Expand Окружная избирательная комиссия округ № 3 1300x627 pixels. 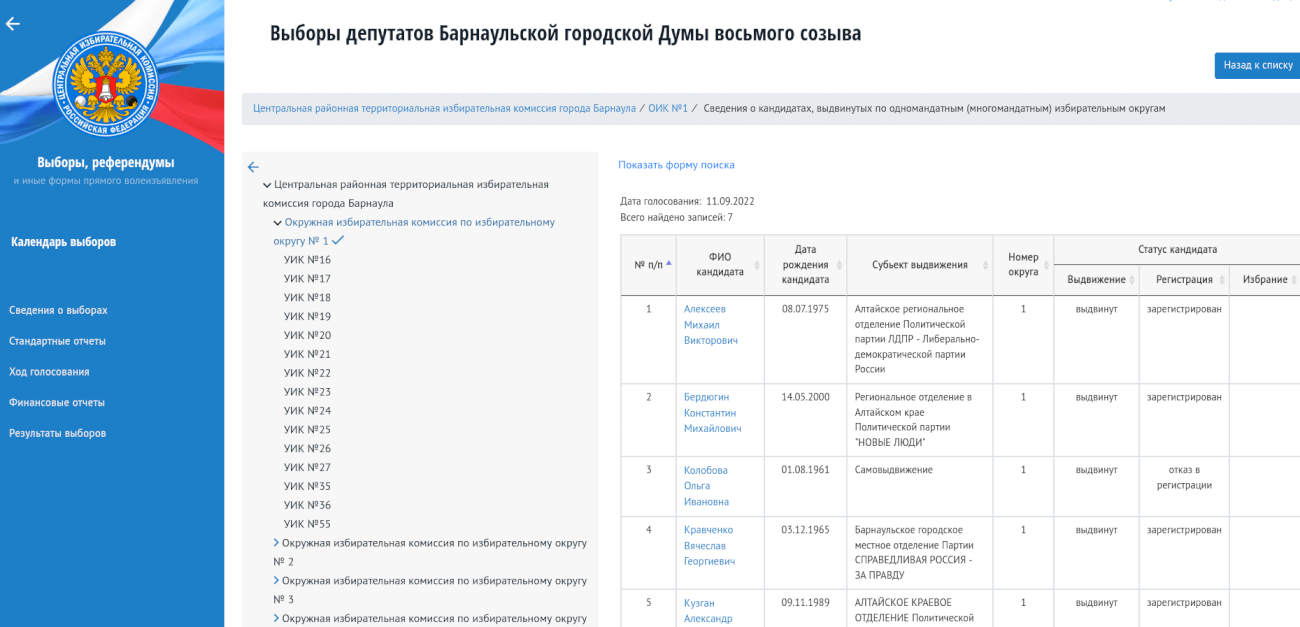[x=277, y=581]
